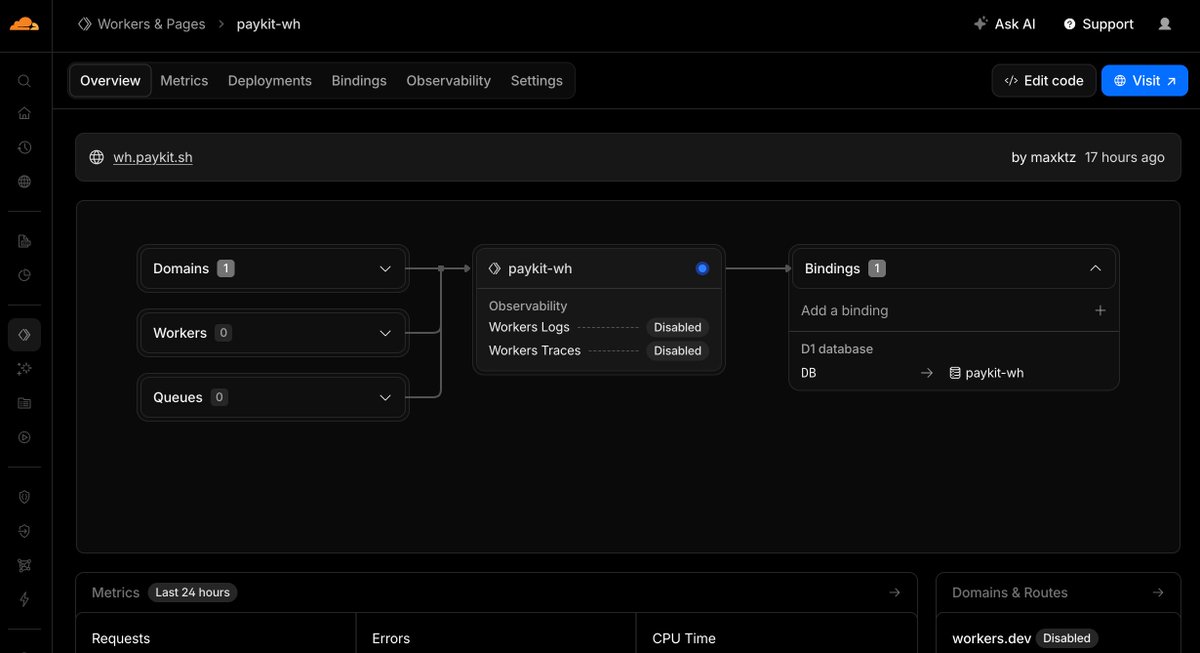This screenshot has height=653, width=1200.
Task: Open the storage folder icon in sidebar
Action: (24, 403)
